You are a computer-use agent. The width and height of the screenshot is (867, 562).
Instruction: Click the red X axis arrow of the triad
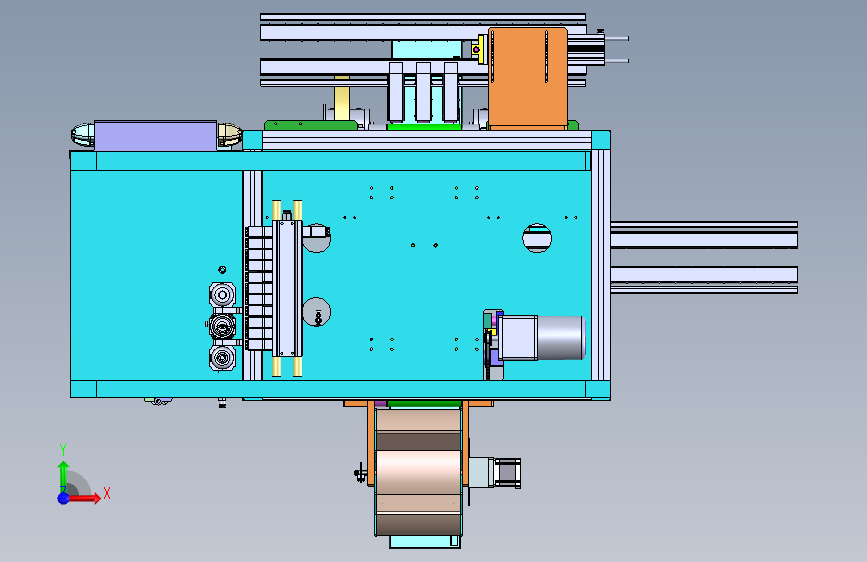coord(85,498)
